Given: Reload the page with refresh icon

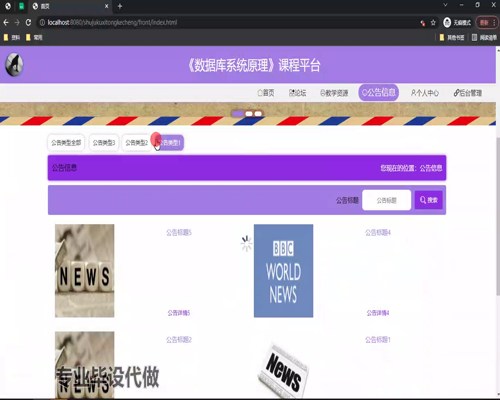Looking at the screenshot, I should [x=28, y=22].
